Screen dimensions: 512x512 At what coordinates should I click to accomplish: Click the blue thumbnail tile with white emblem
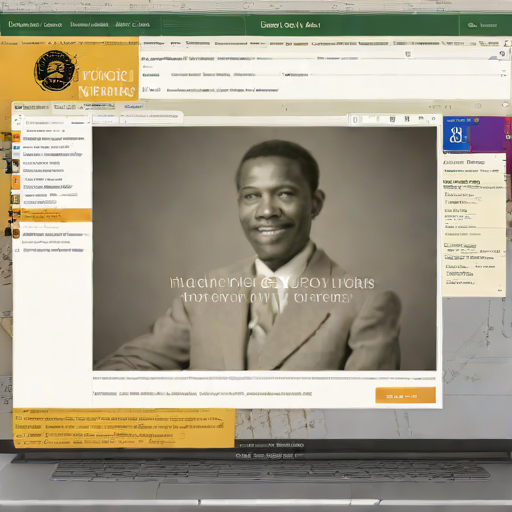(x=457, y=135)
